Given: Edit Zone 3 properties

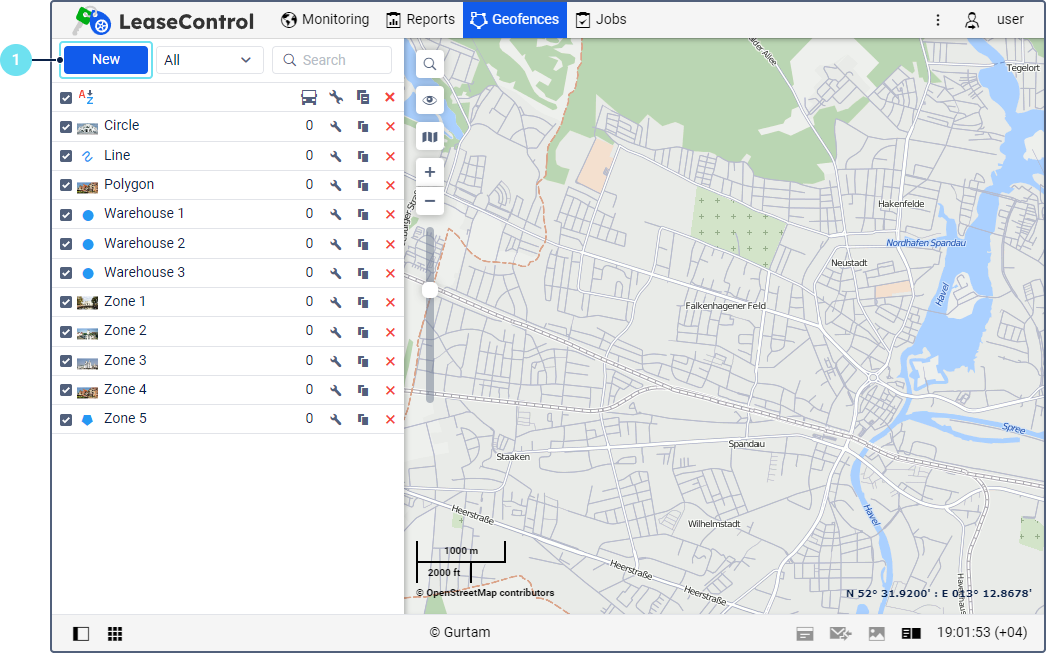Looking at the screenshot, I should tap(336, 361).
